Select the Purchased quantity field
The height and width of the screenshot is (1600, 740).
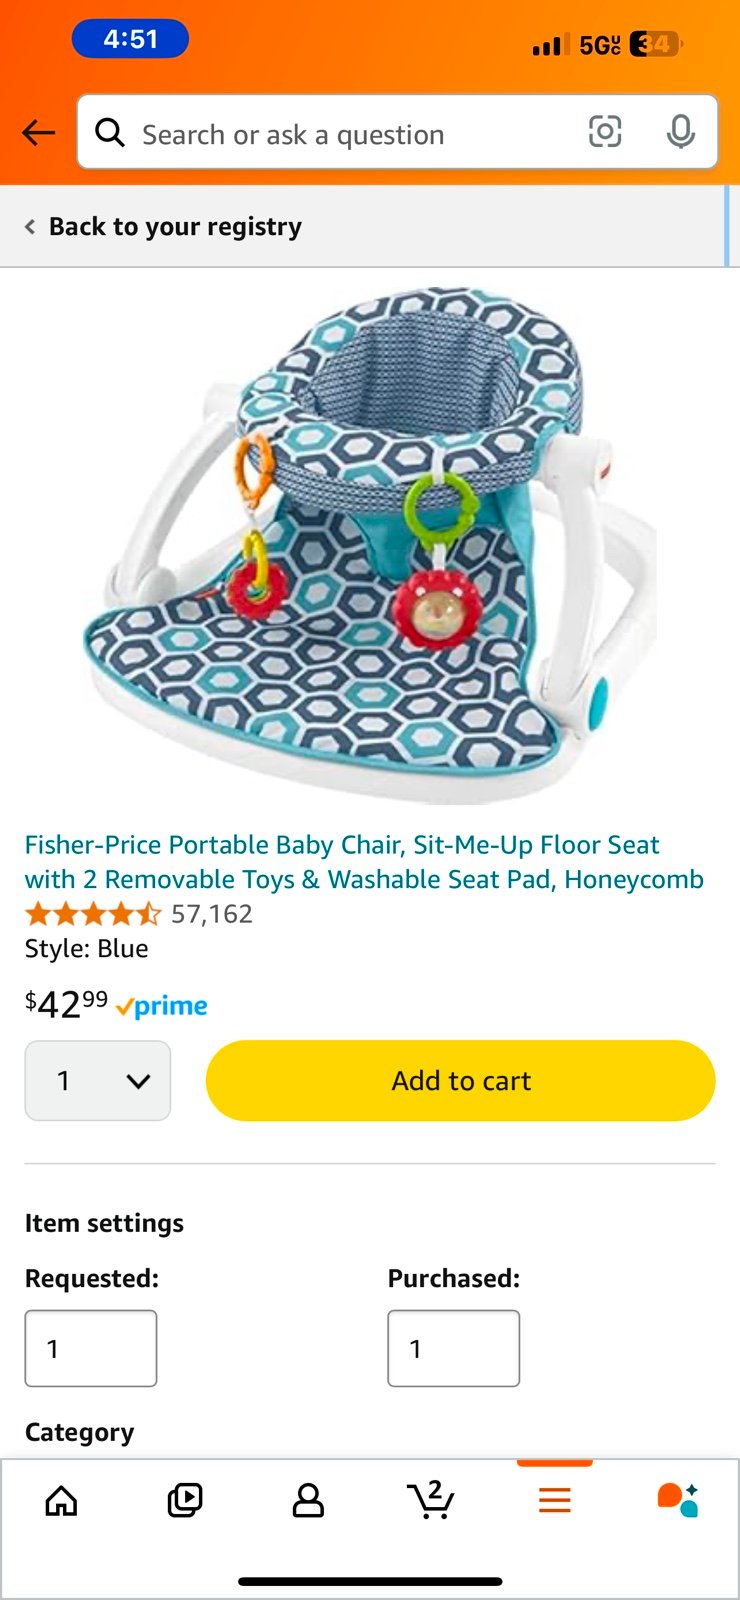click(x=454, y=1348)
